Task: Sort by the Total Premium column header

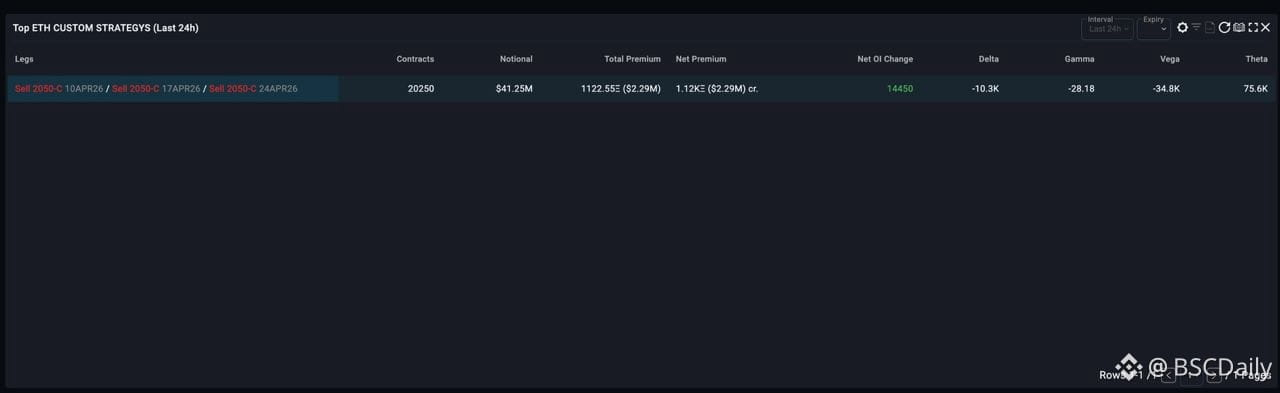Action: click(x=632, y=59)
